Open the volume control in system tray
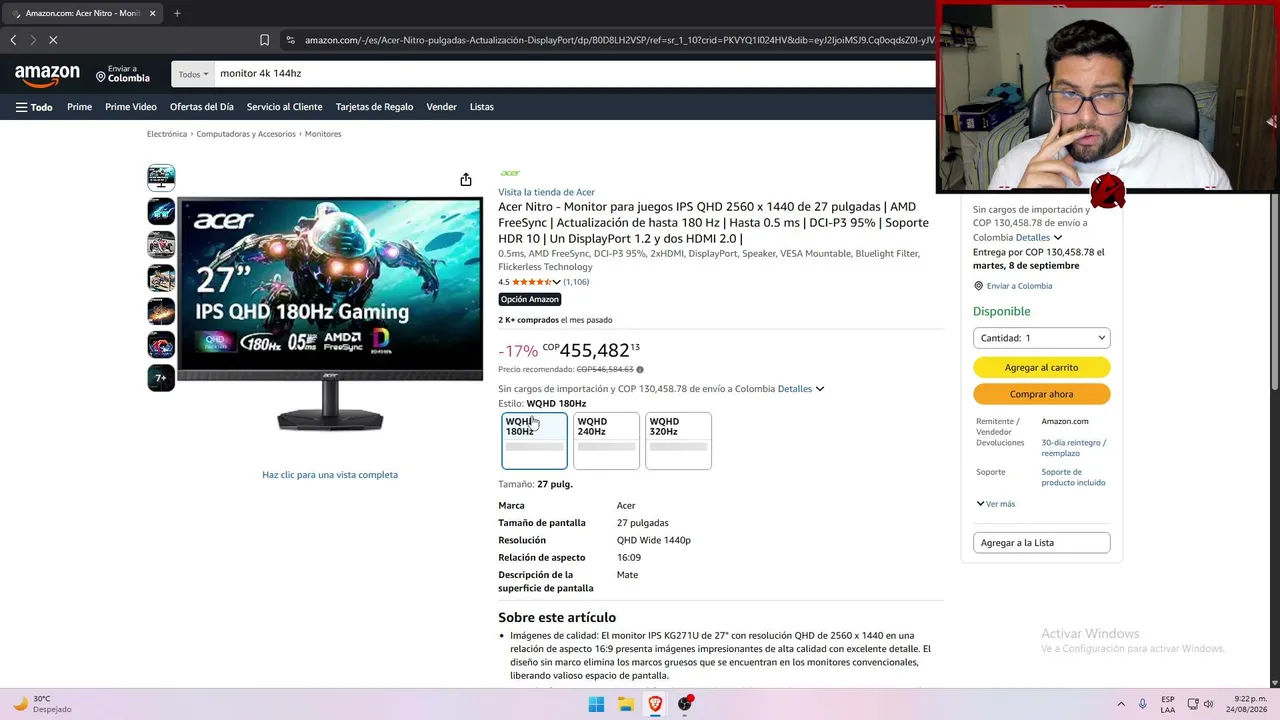The width and height of the screenshot is (1280, 720). pos(1208,704)
